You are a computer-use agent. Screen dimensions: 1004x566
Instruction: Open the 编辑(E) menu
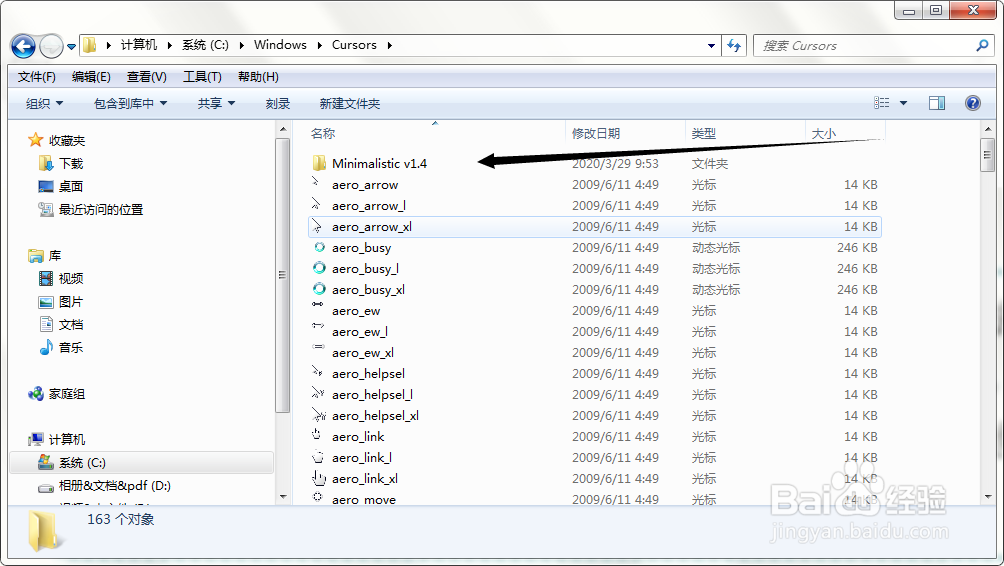pyautogui.click(x=91, y=77)
